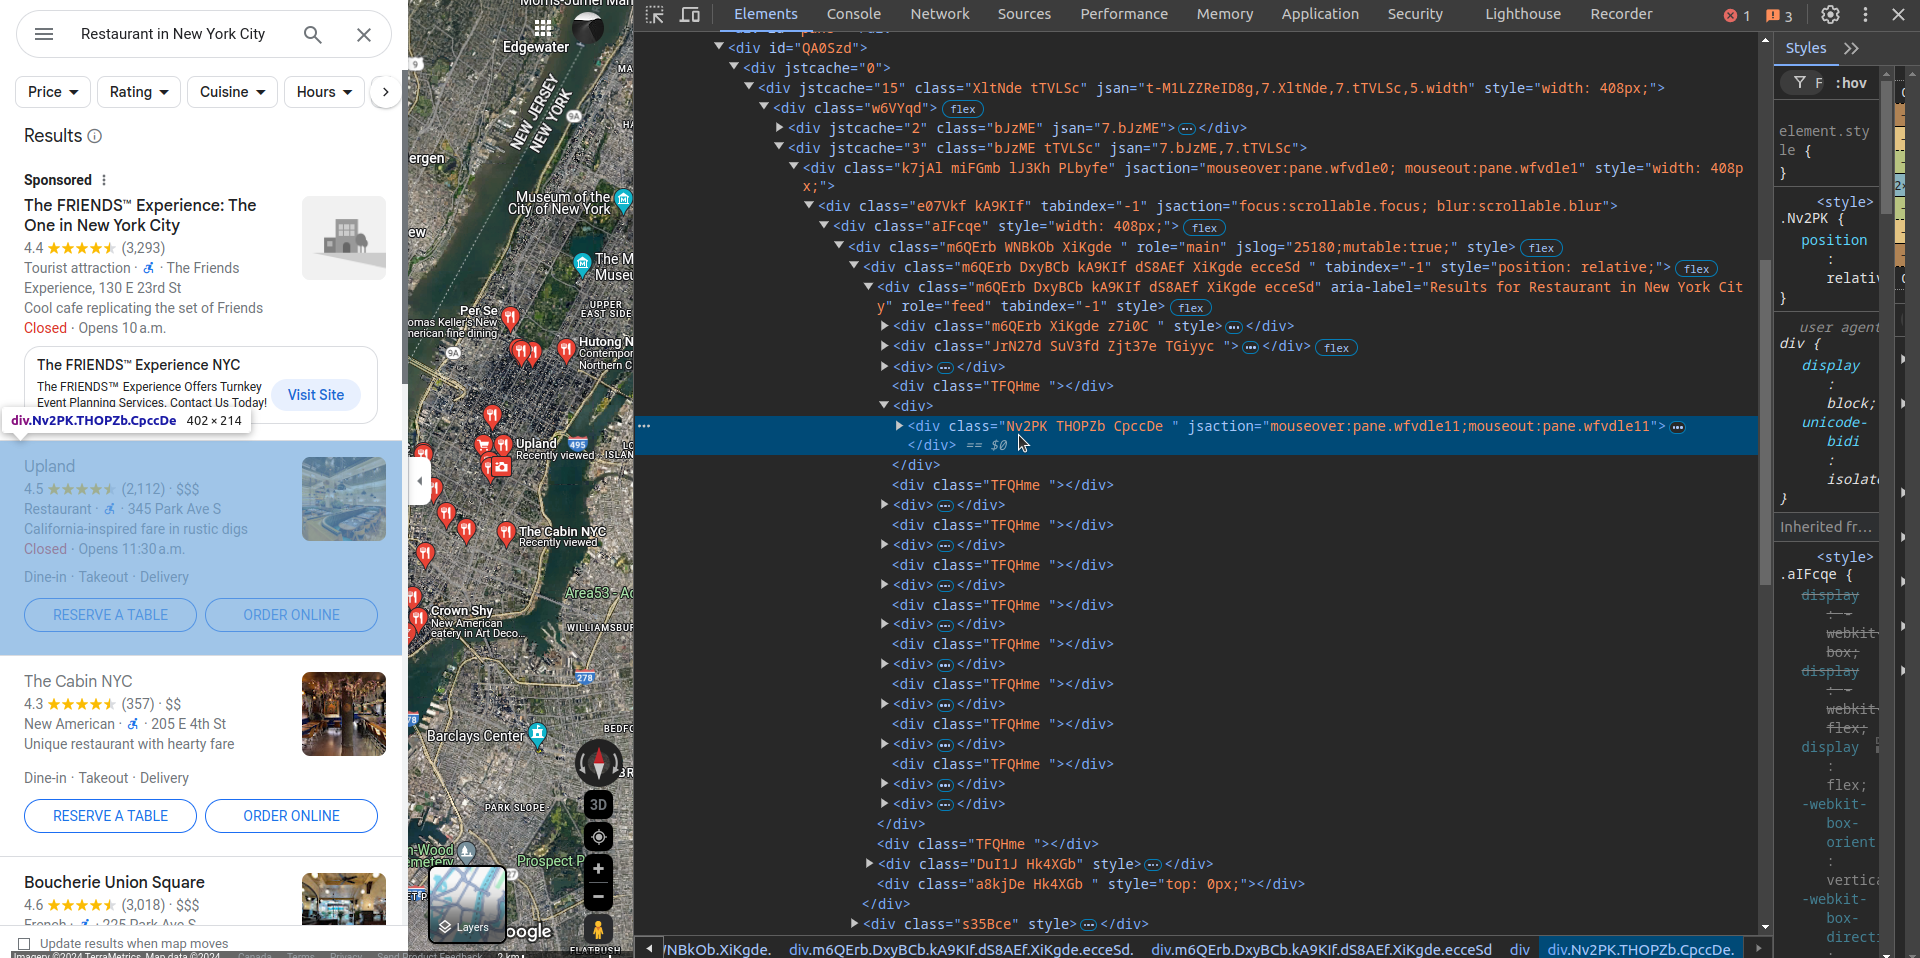This screenshot has height=958, width=1920.
Task: Click ORDER ONLINE for Upland
Action: pos(291,615)
